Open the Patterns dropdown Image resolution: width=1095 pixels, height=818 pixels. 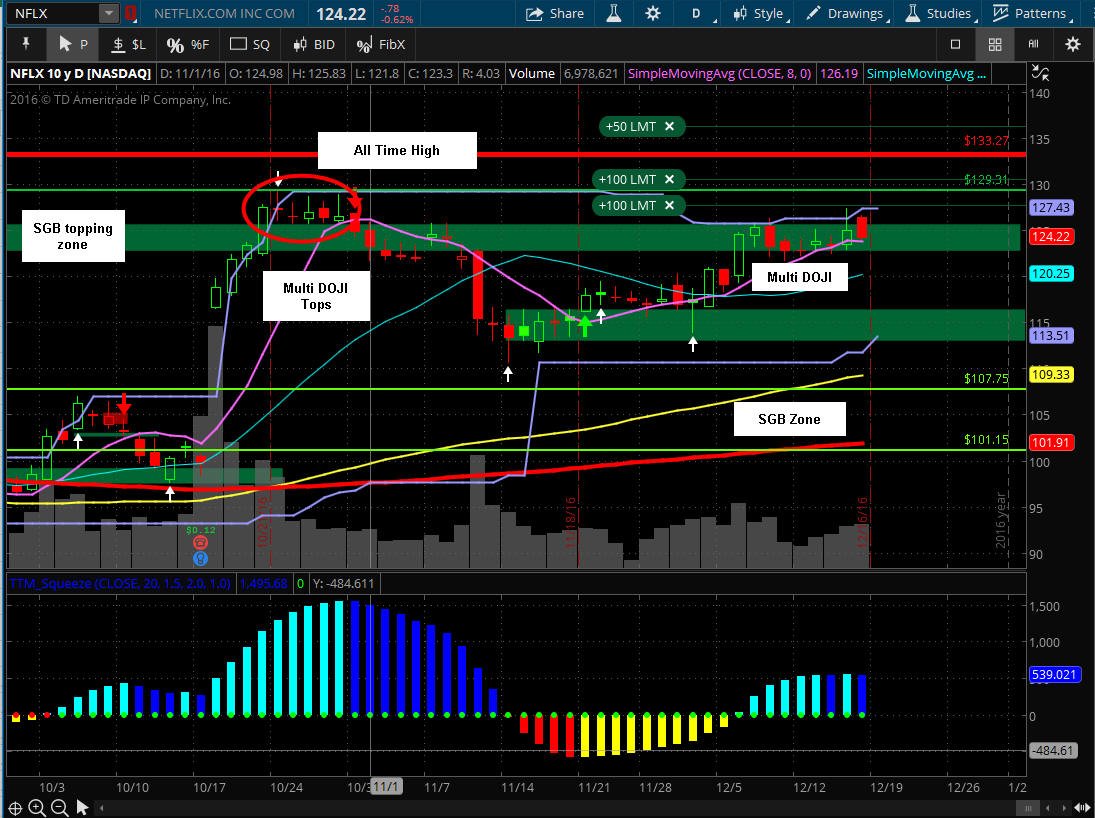point(1032,13)
